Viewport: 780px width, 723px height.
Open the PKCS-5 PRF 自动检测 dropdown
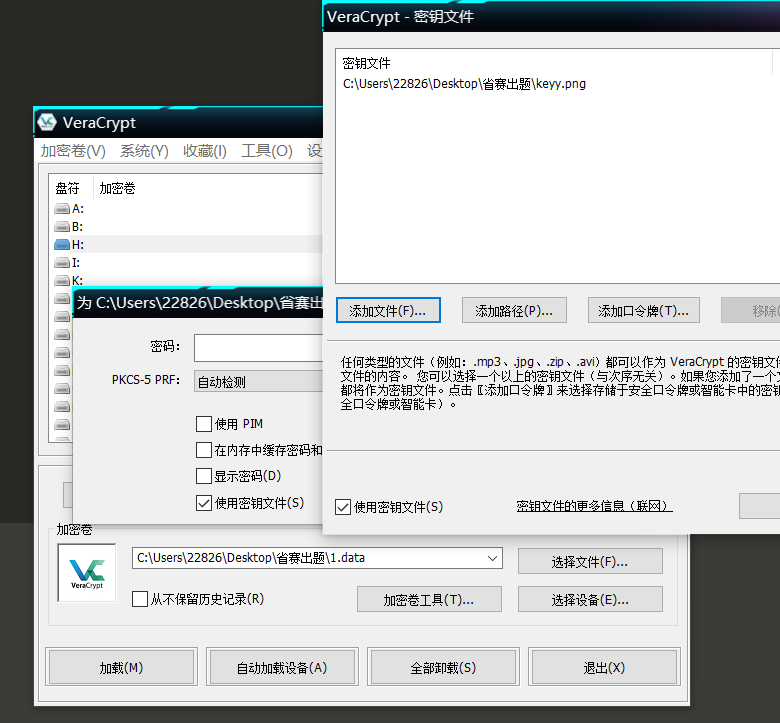pyautogui.click(x=258, y=381)
